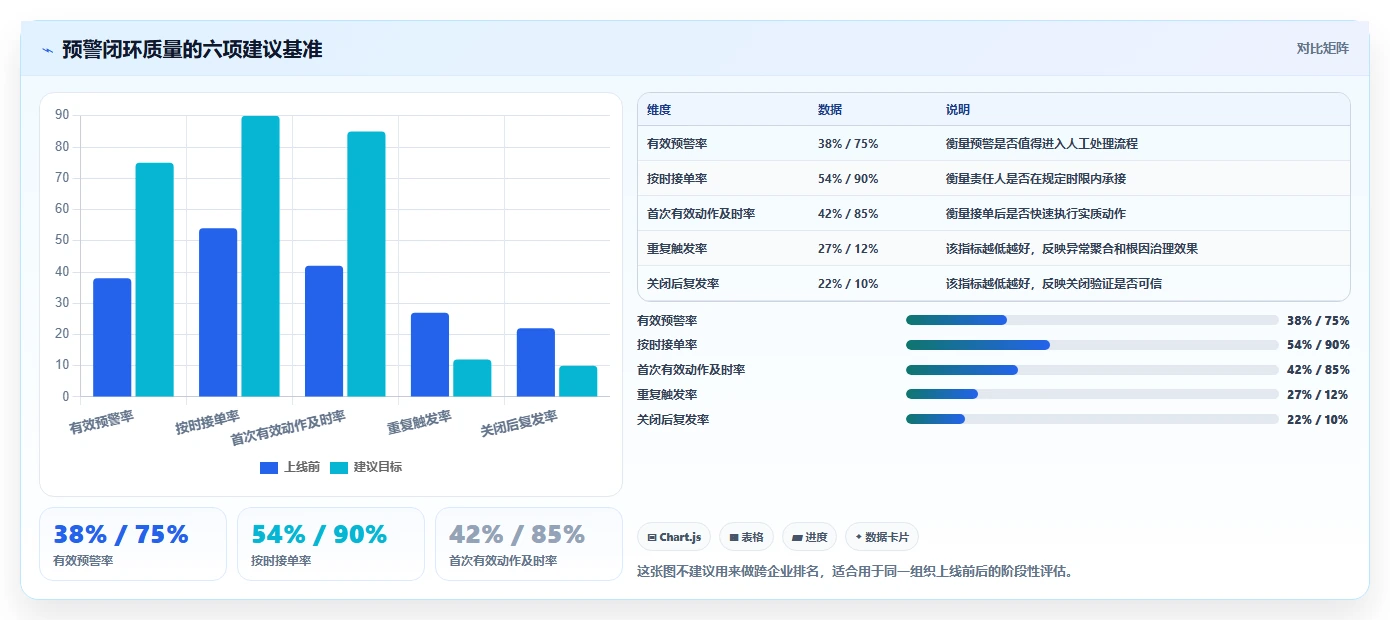
Task: Click the cyan bar for 首次有效动作及时率
Action: (367, 265)
